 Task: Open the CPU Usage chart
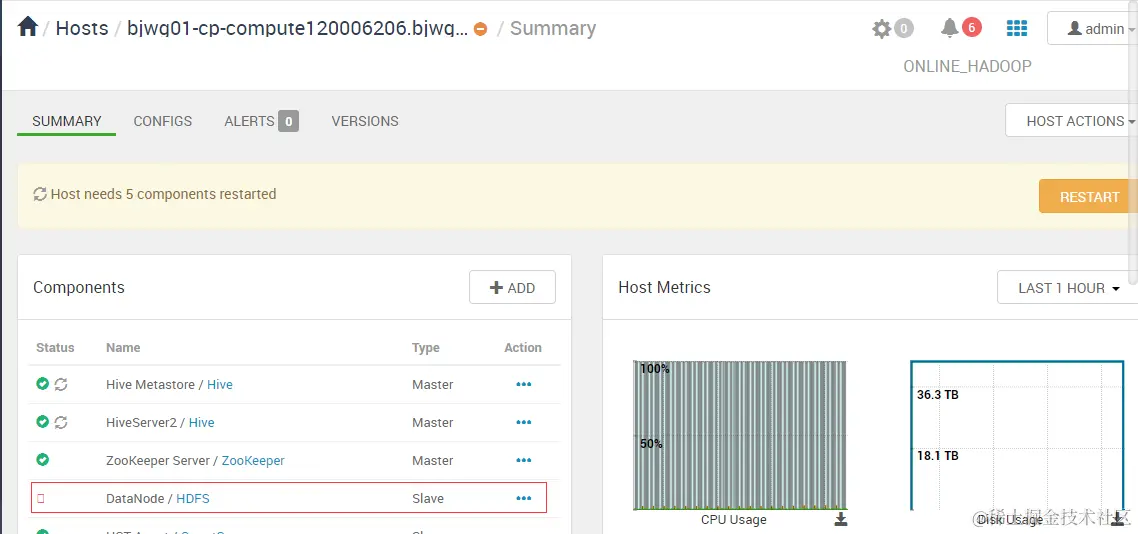[740, 435]
